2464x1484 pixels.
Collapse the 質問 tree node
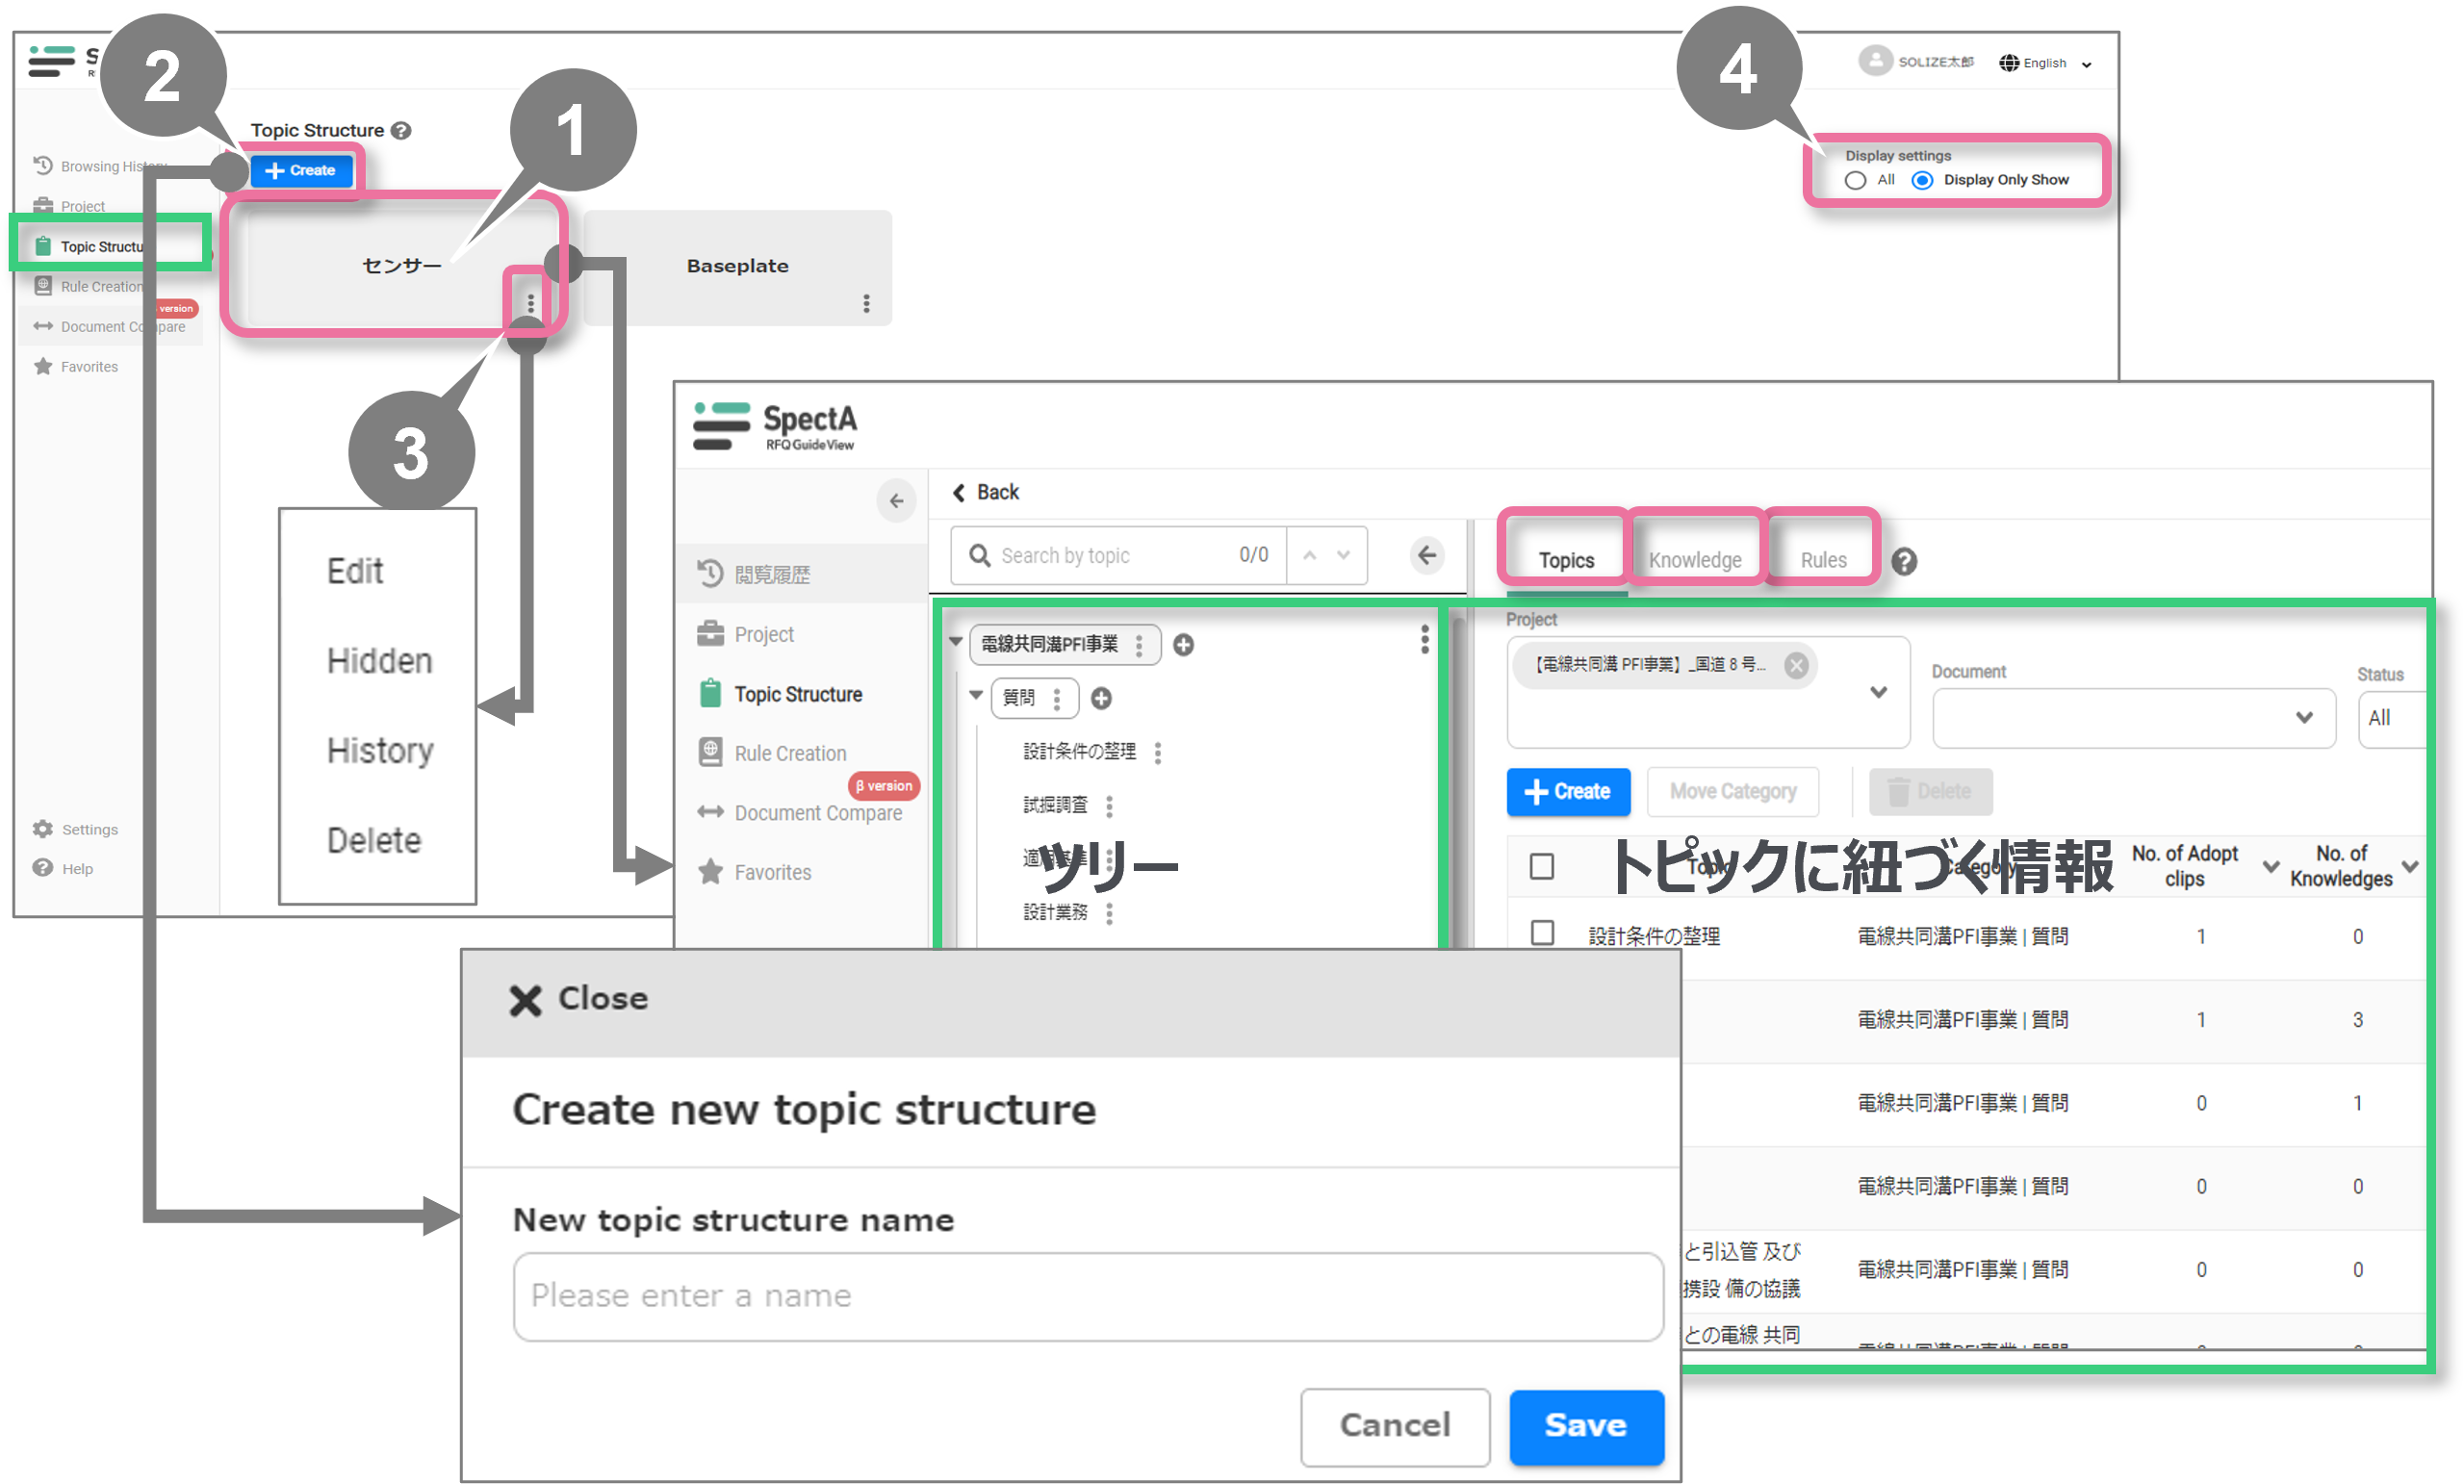[x=975, y=695]
